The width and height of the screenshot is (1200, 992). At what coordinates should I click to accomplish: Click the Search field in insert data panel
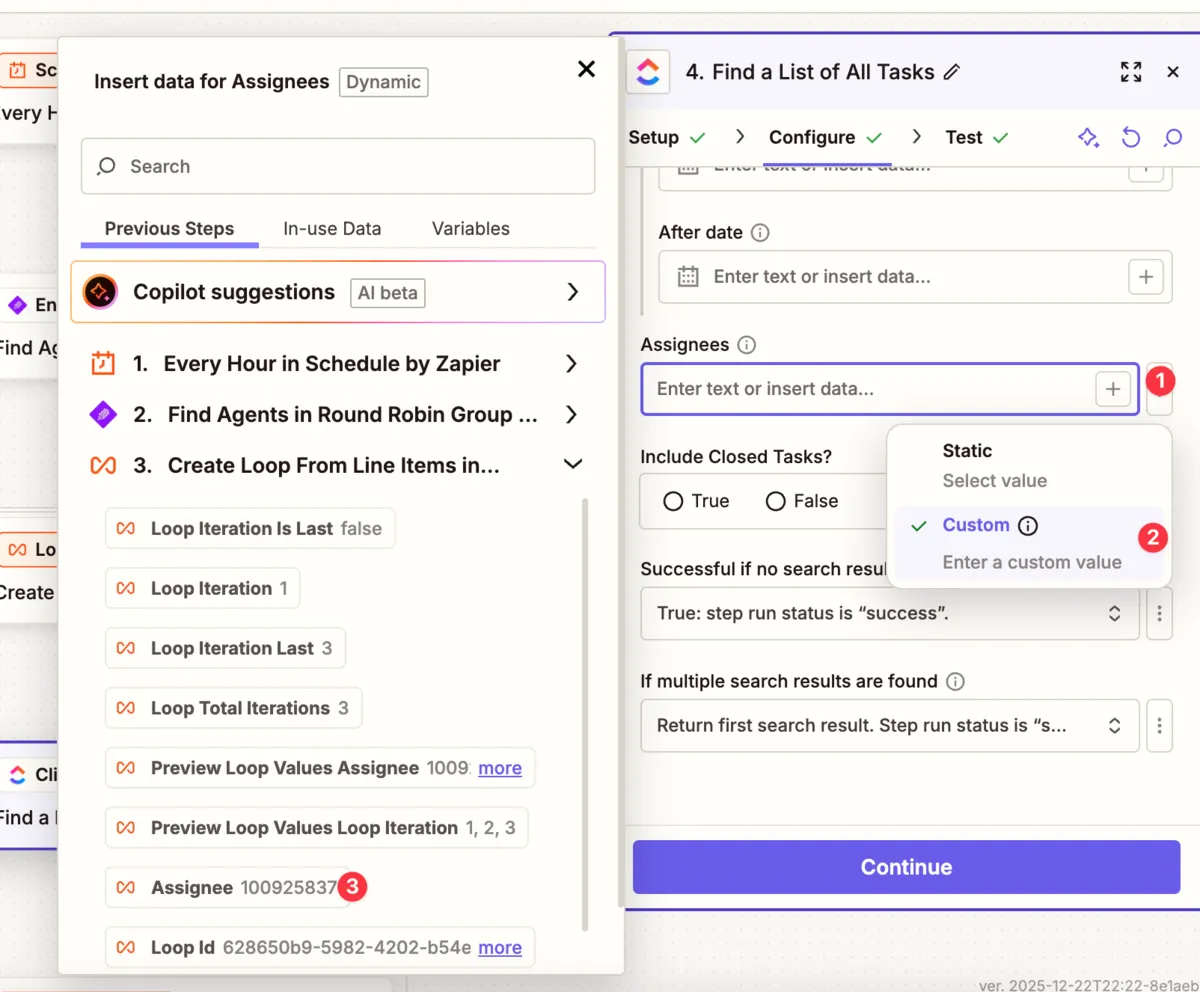click(338, 166)
